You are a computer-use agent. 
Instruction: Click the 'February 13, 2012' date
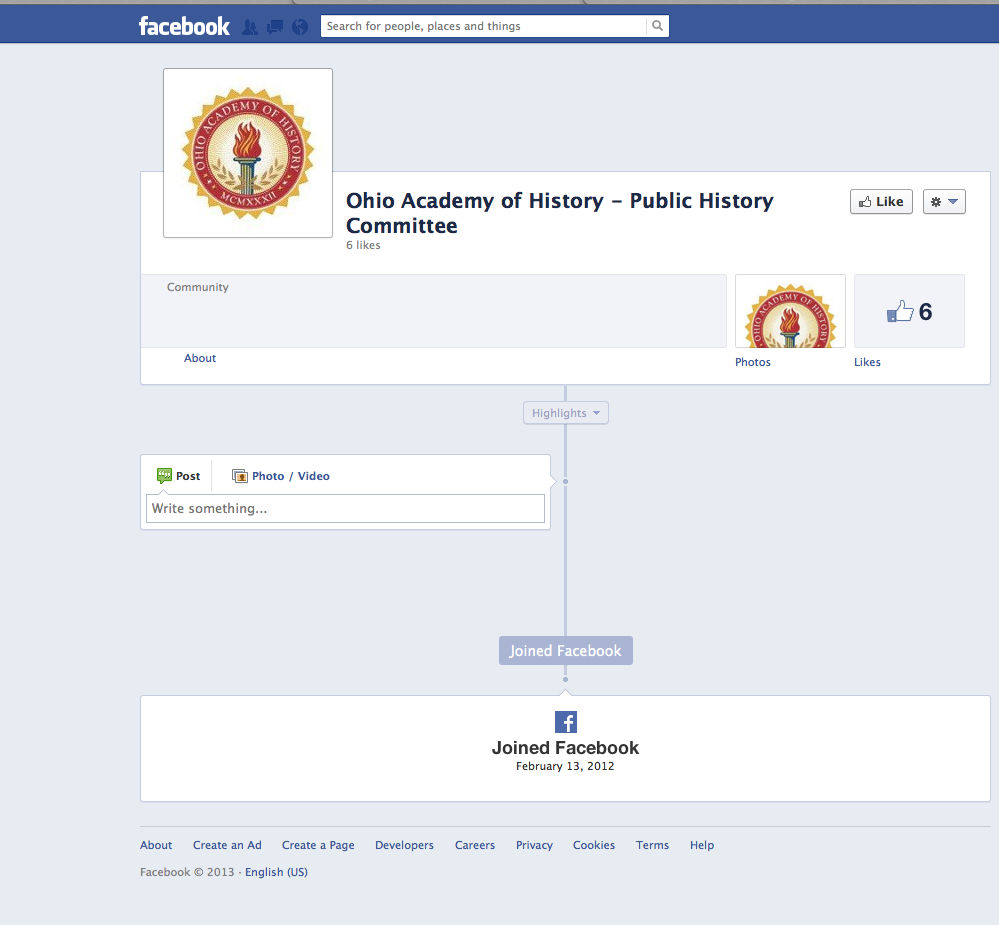coord(565,766)
